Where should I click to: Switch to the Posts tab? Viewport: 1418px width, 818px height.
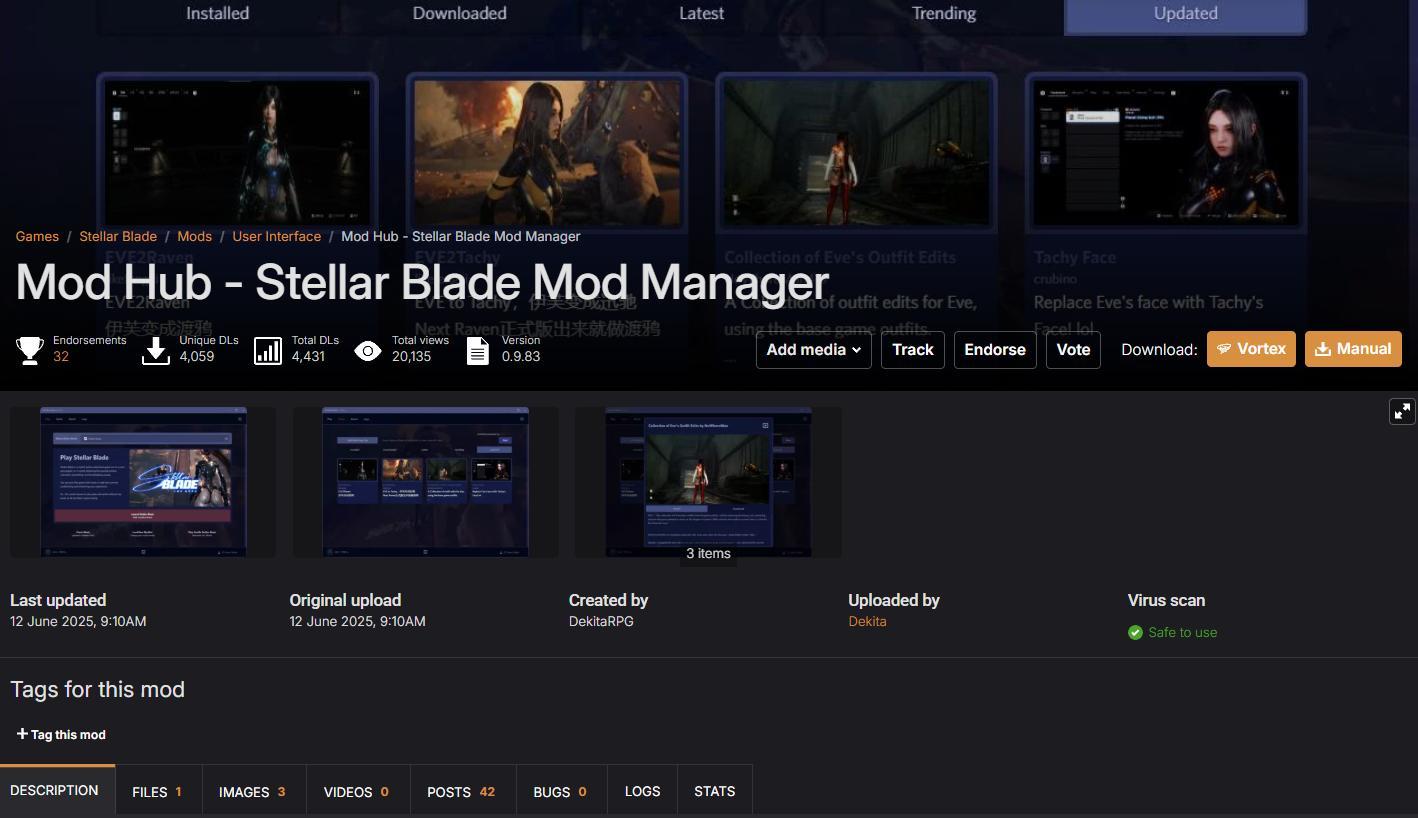(461, 790)
